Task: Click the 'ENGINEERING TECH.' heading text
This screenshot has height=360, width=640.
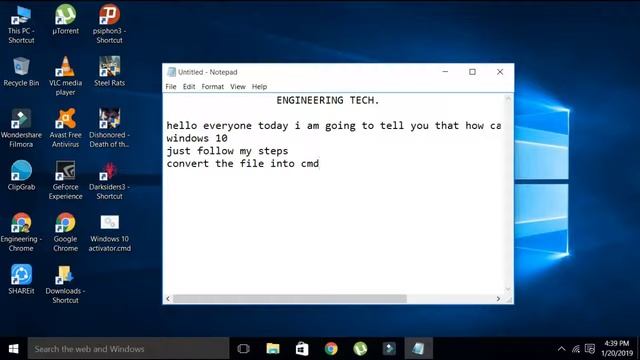Action: pos(328,100)
